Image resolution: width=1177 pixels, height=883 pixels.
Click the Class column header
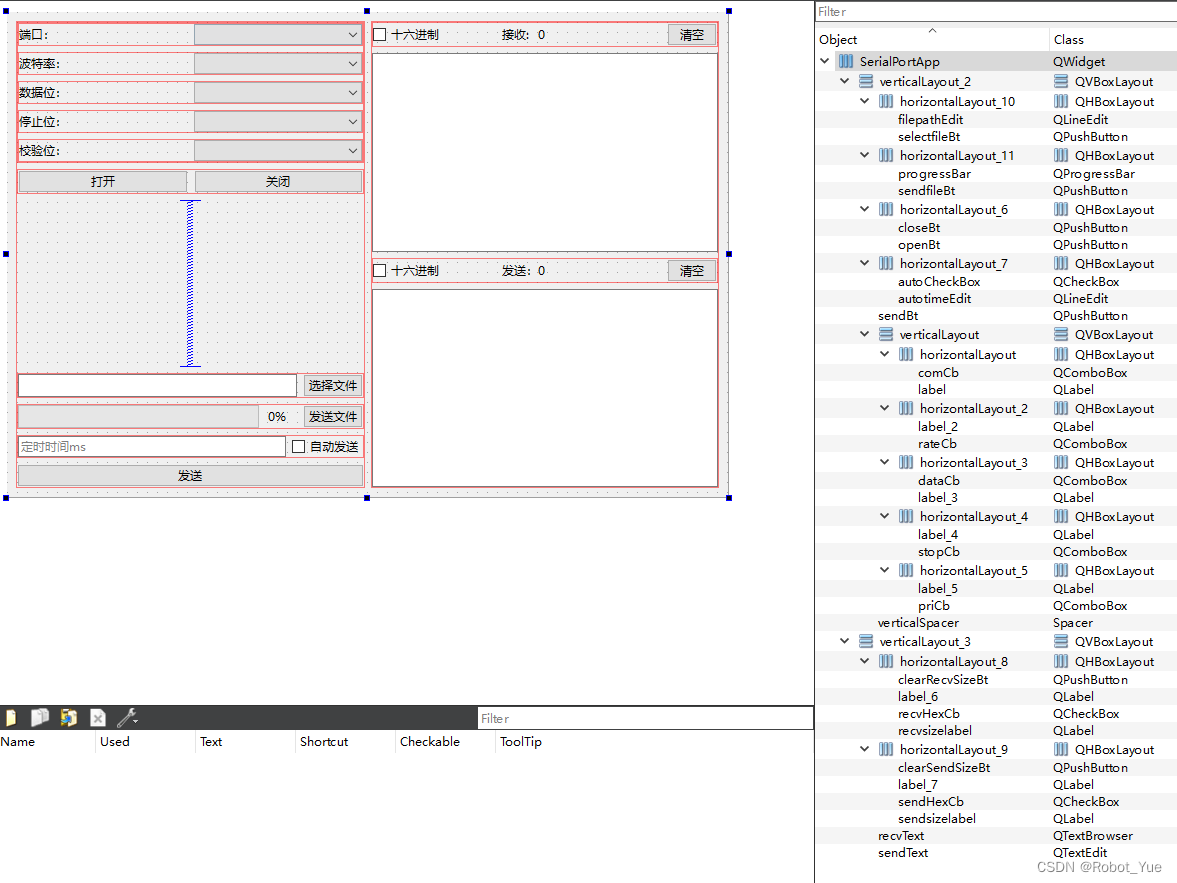(x=1112, y=39)
